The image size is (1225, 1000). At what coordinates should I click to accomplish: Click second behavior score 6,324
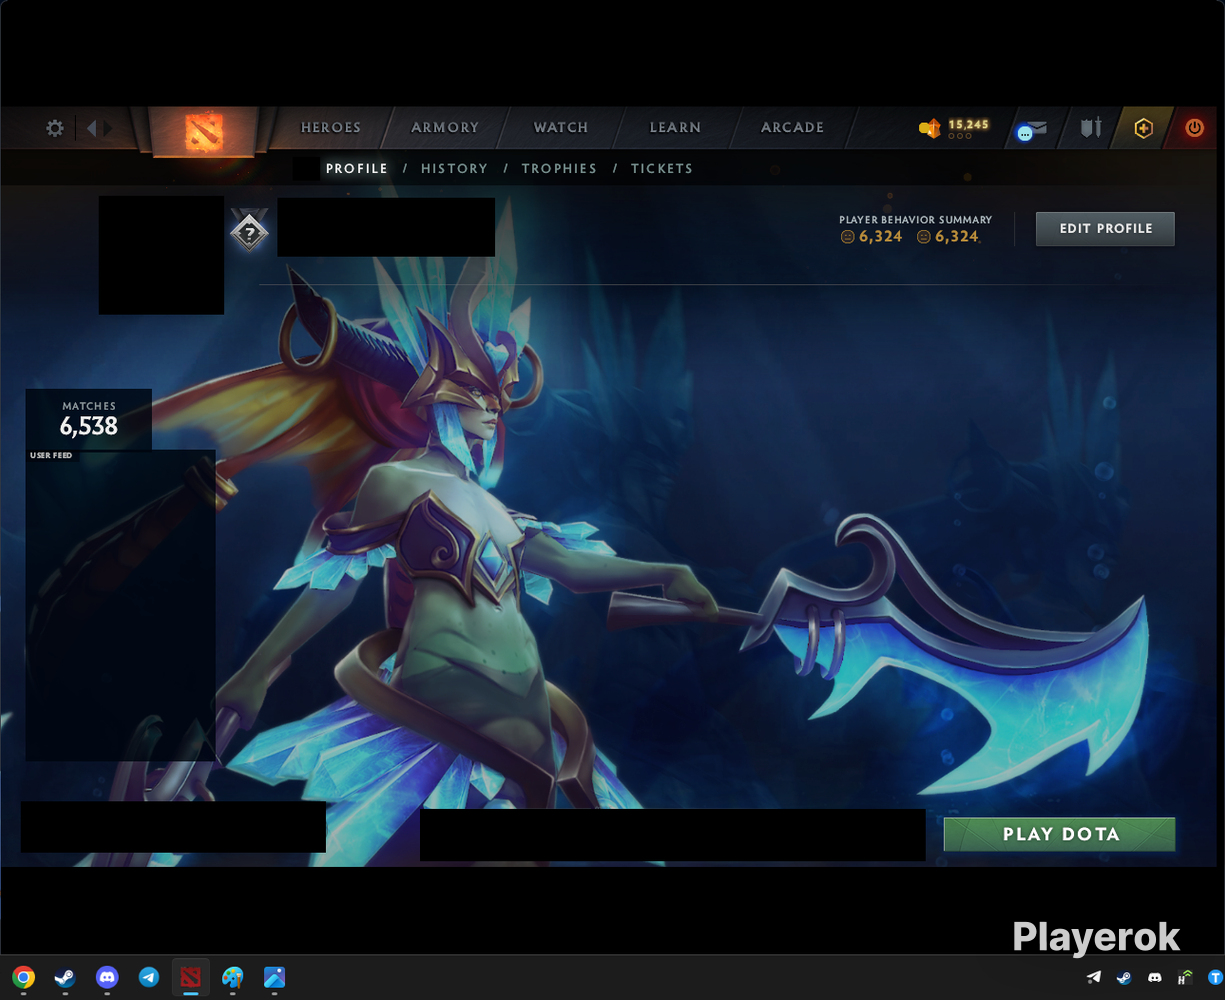click(x=948, y=237)
